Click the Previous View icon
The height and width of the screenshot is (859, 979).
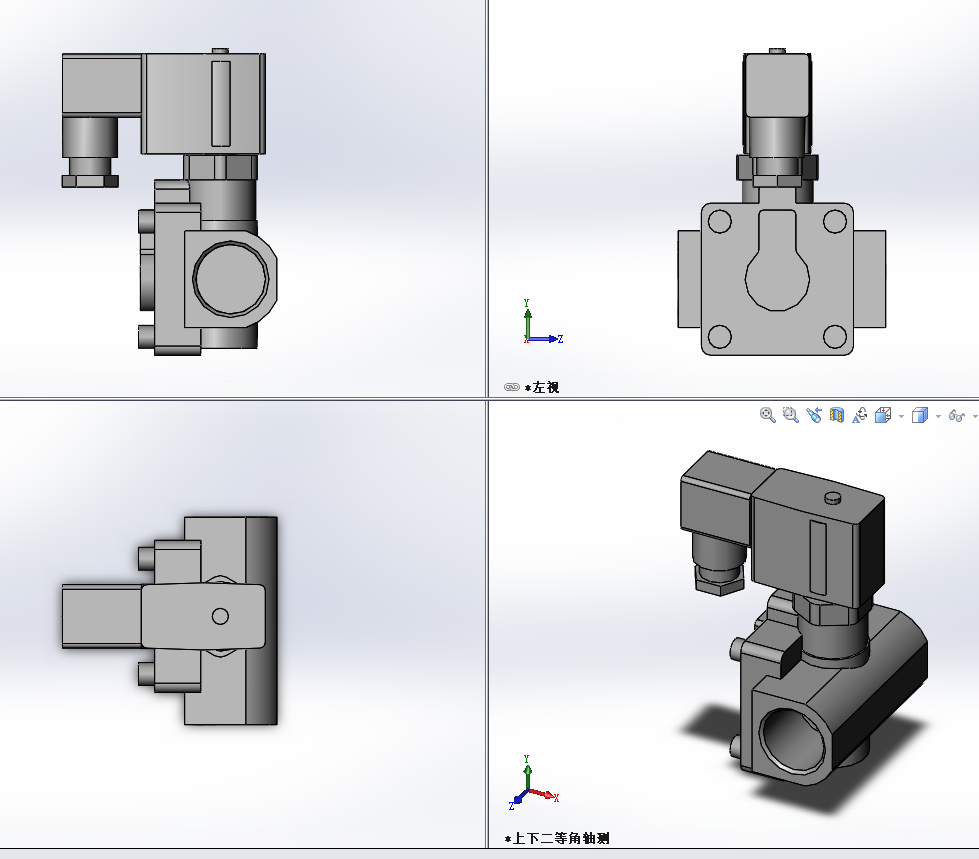tap(814, 415)
